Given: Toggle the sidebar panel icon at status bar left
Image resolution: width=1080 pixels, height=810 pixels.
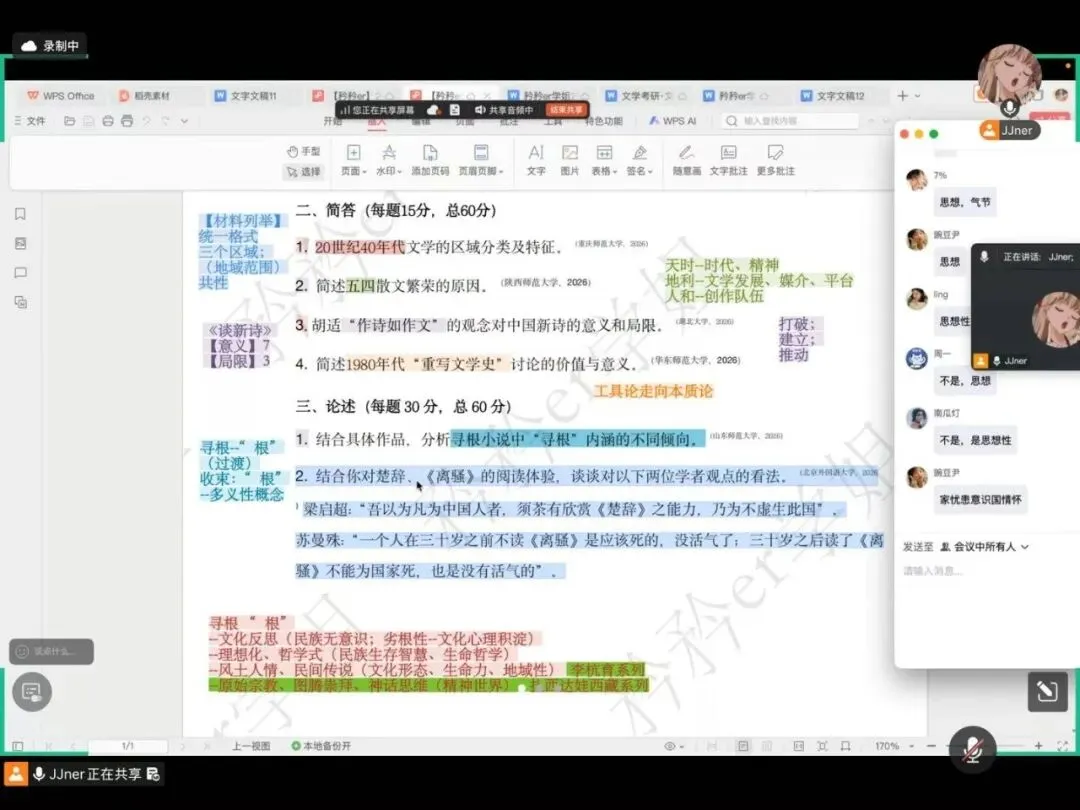Looking at the screenshot, I should [x=18, y=746].
